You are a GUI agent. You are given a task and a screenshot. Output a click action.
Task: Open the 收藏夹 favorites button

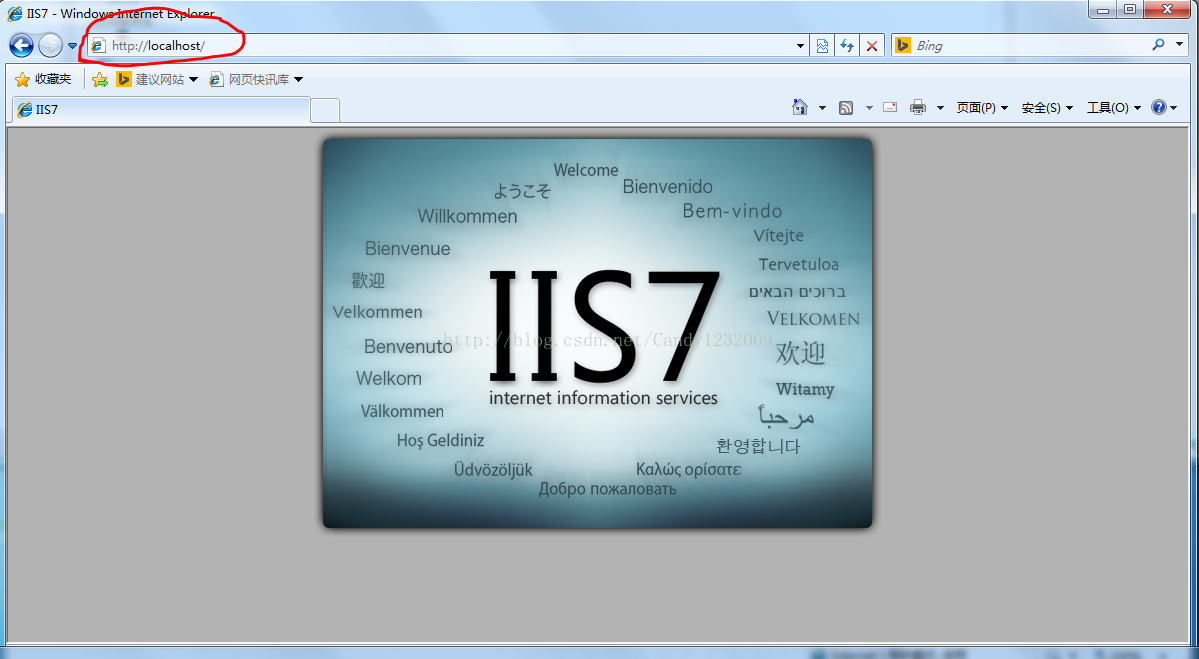click(x=44, y=79)
